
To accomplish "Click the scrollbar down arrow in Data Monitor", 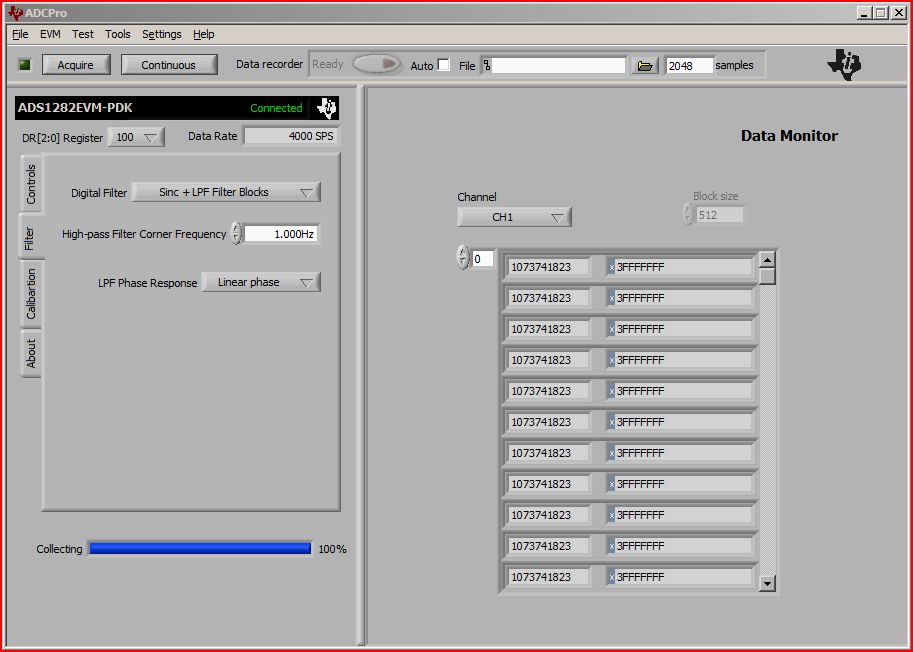I will point(767,583).
